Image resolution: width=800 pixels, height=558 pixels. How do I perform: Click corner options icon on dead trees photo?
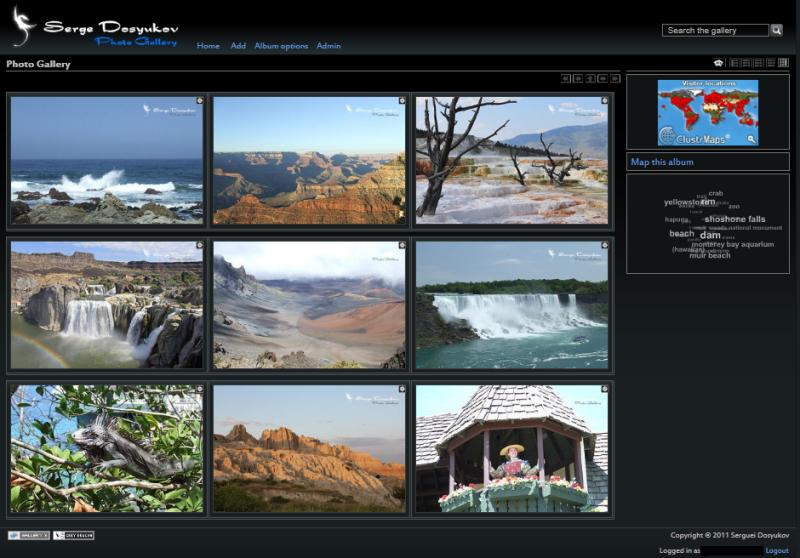[x=605, y=100]
